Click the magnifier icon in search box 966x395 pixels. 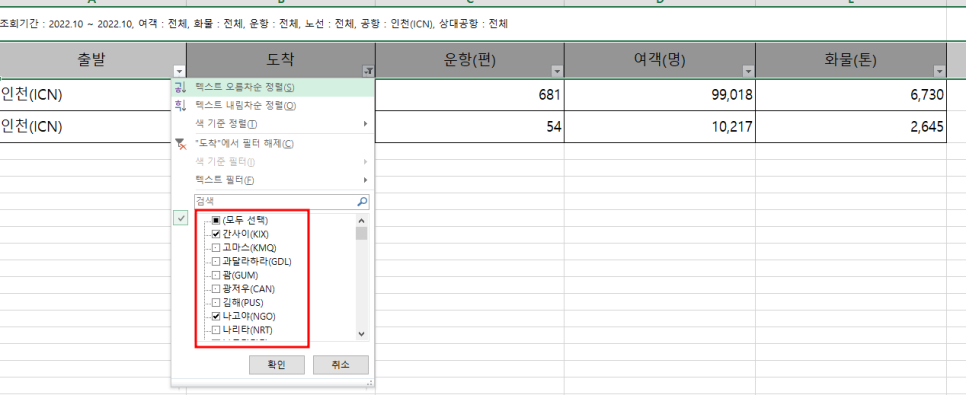(362, 202)
